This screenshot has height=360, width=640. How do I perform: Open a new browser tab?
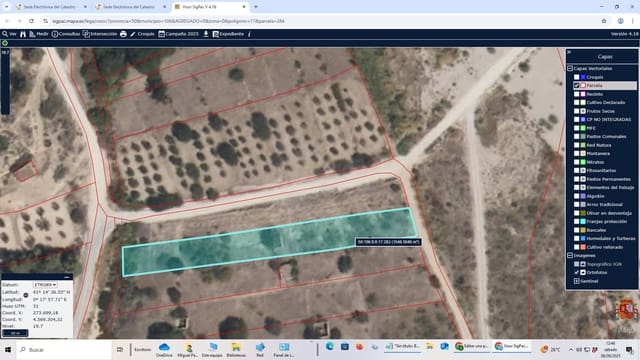pyautogui.click(x=256, y=7)
